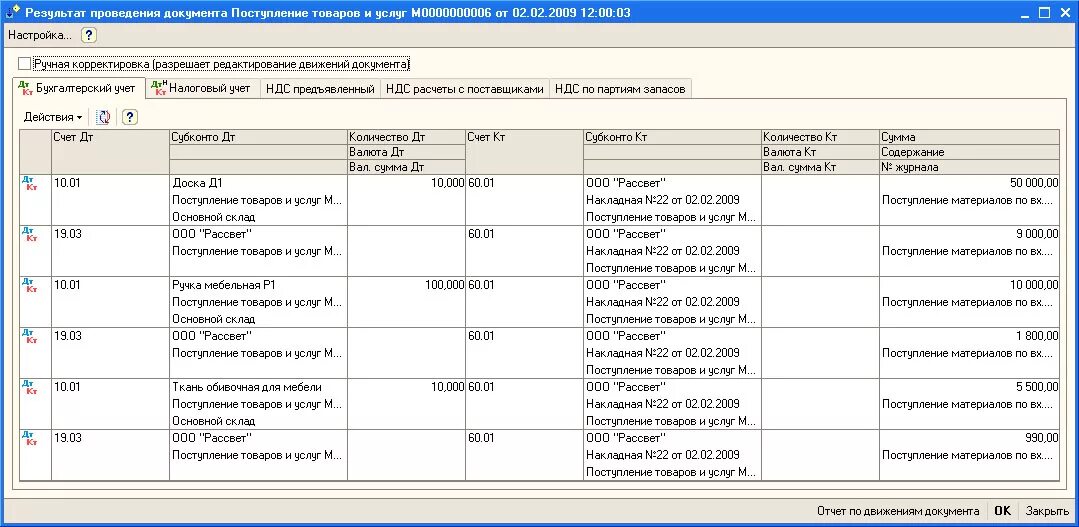Select ООО "Рассвет" debit subconto in the 1 800,00 row
1079x527 pixels.
[258, 336]
